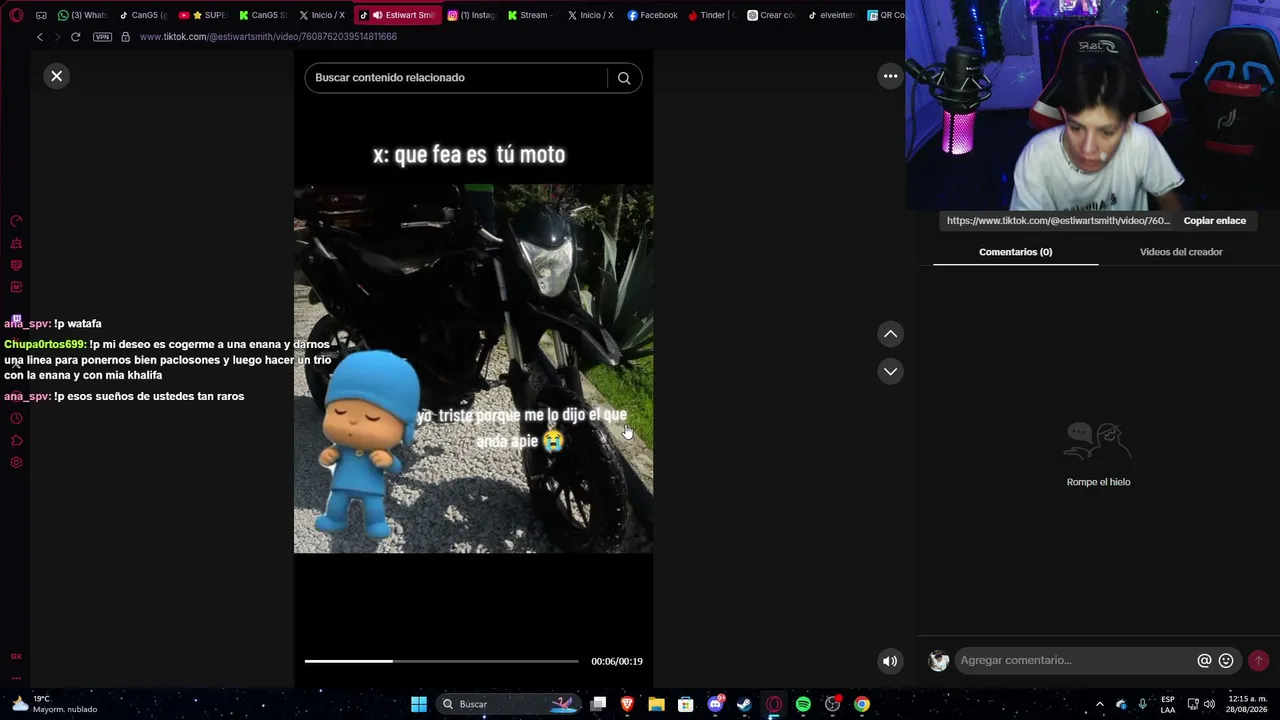This screenshot has height=720, width=1280.
Task: Open Discord from the taskbar
Action: point(715,704)
